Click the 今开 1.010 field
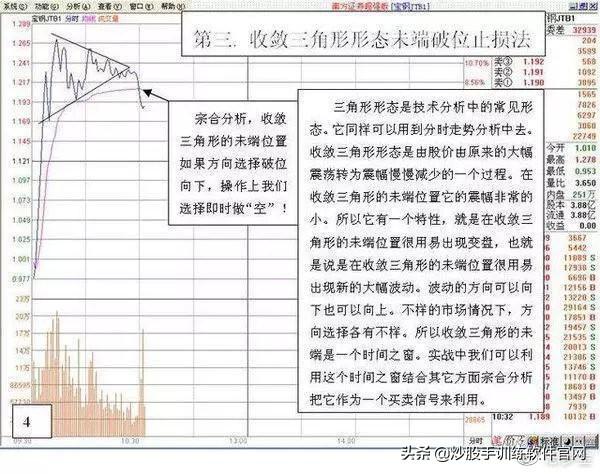The width and height of the screenshot is (600, 474). tap(571, 148)
